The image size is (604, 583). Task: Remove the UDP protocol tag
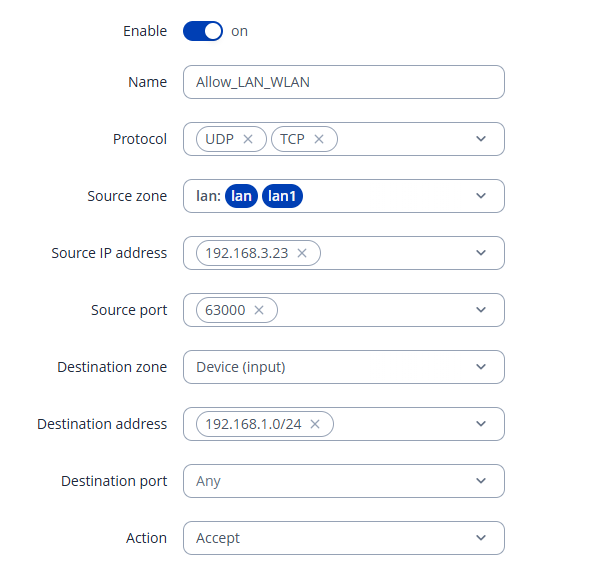(248, 139)
